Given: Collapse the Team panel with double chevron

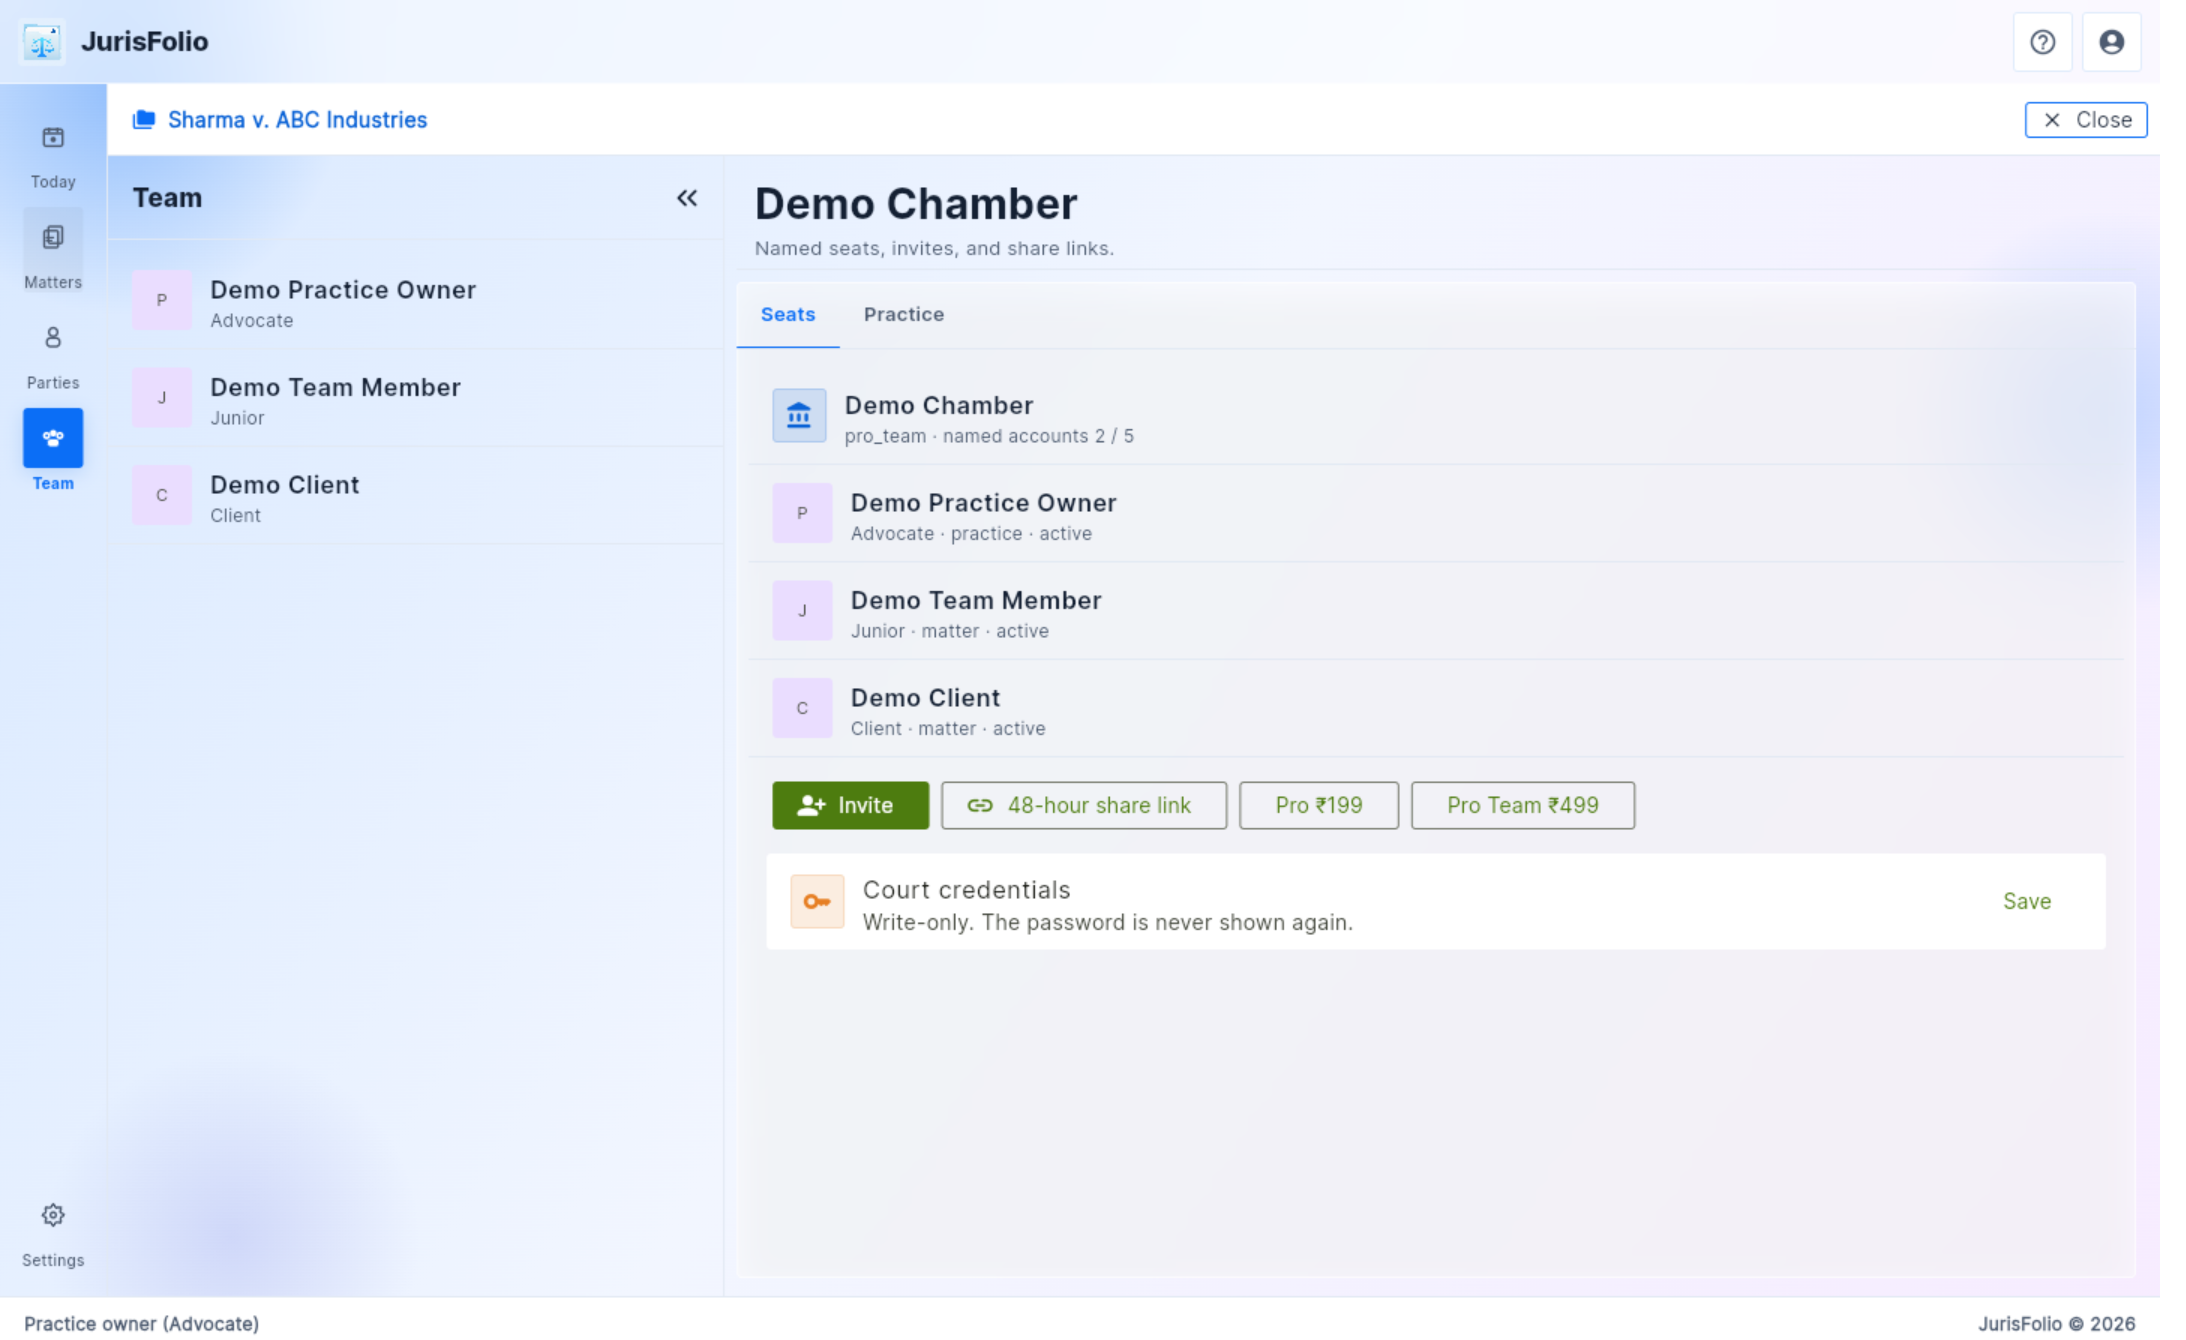Looking at the screenshot, I should click(687, 198).
